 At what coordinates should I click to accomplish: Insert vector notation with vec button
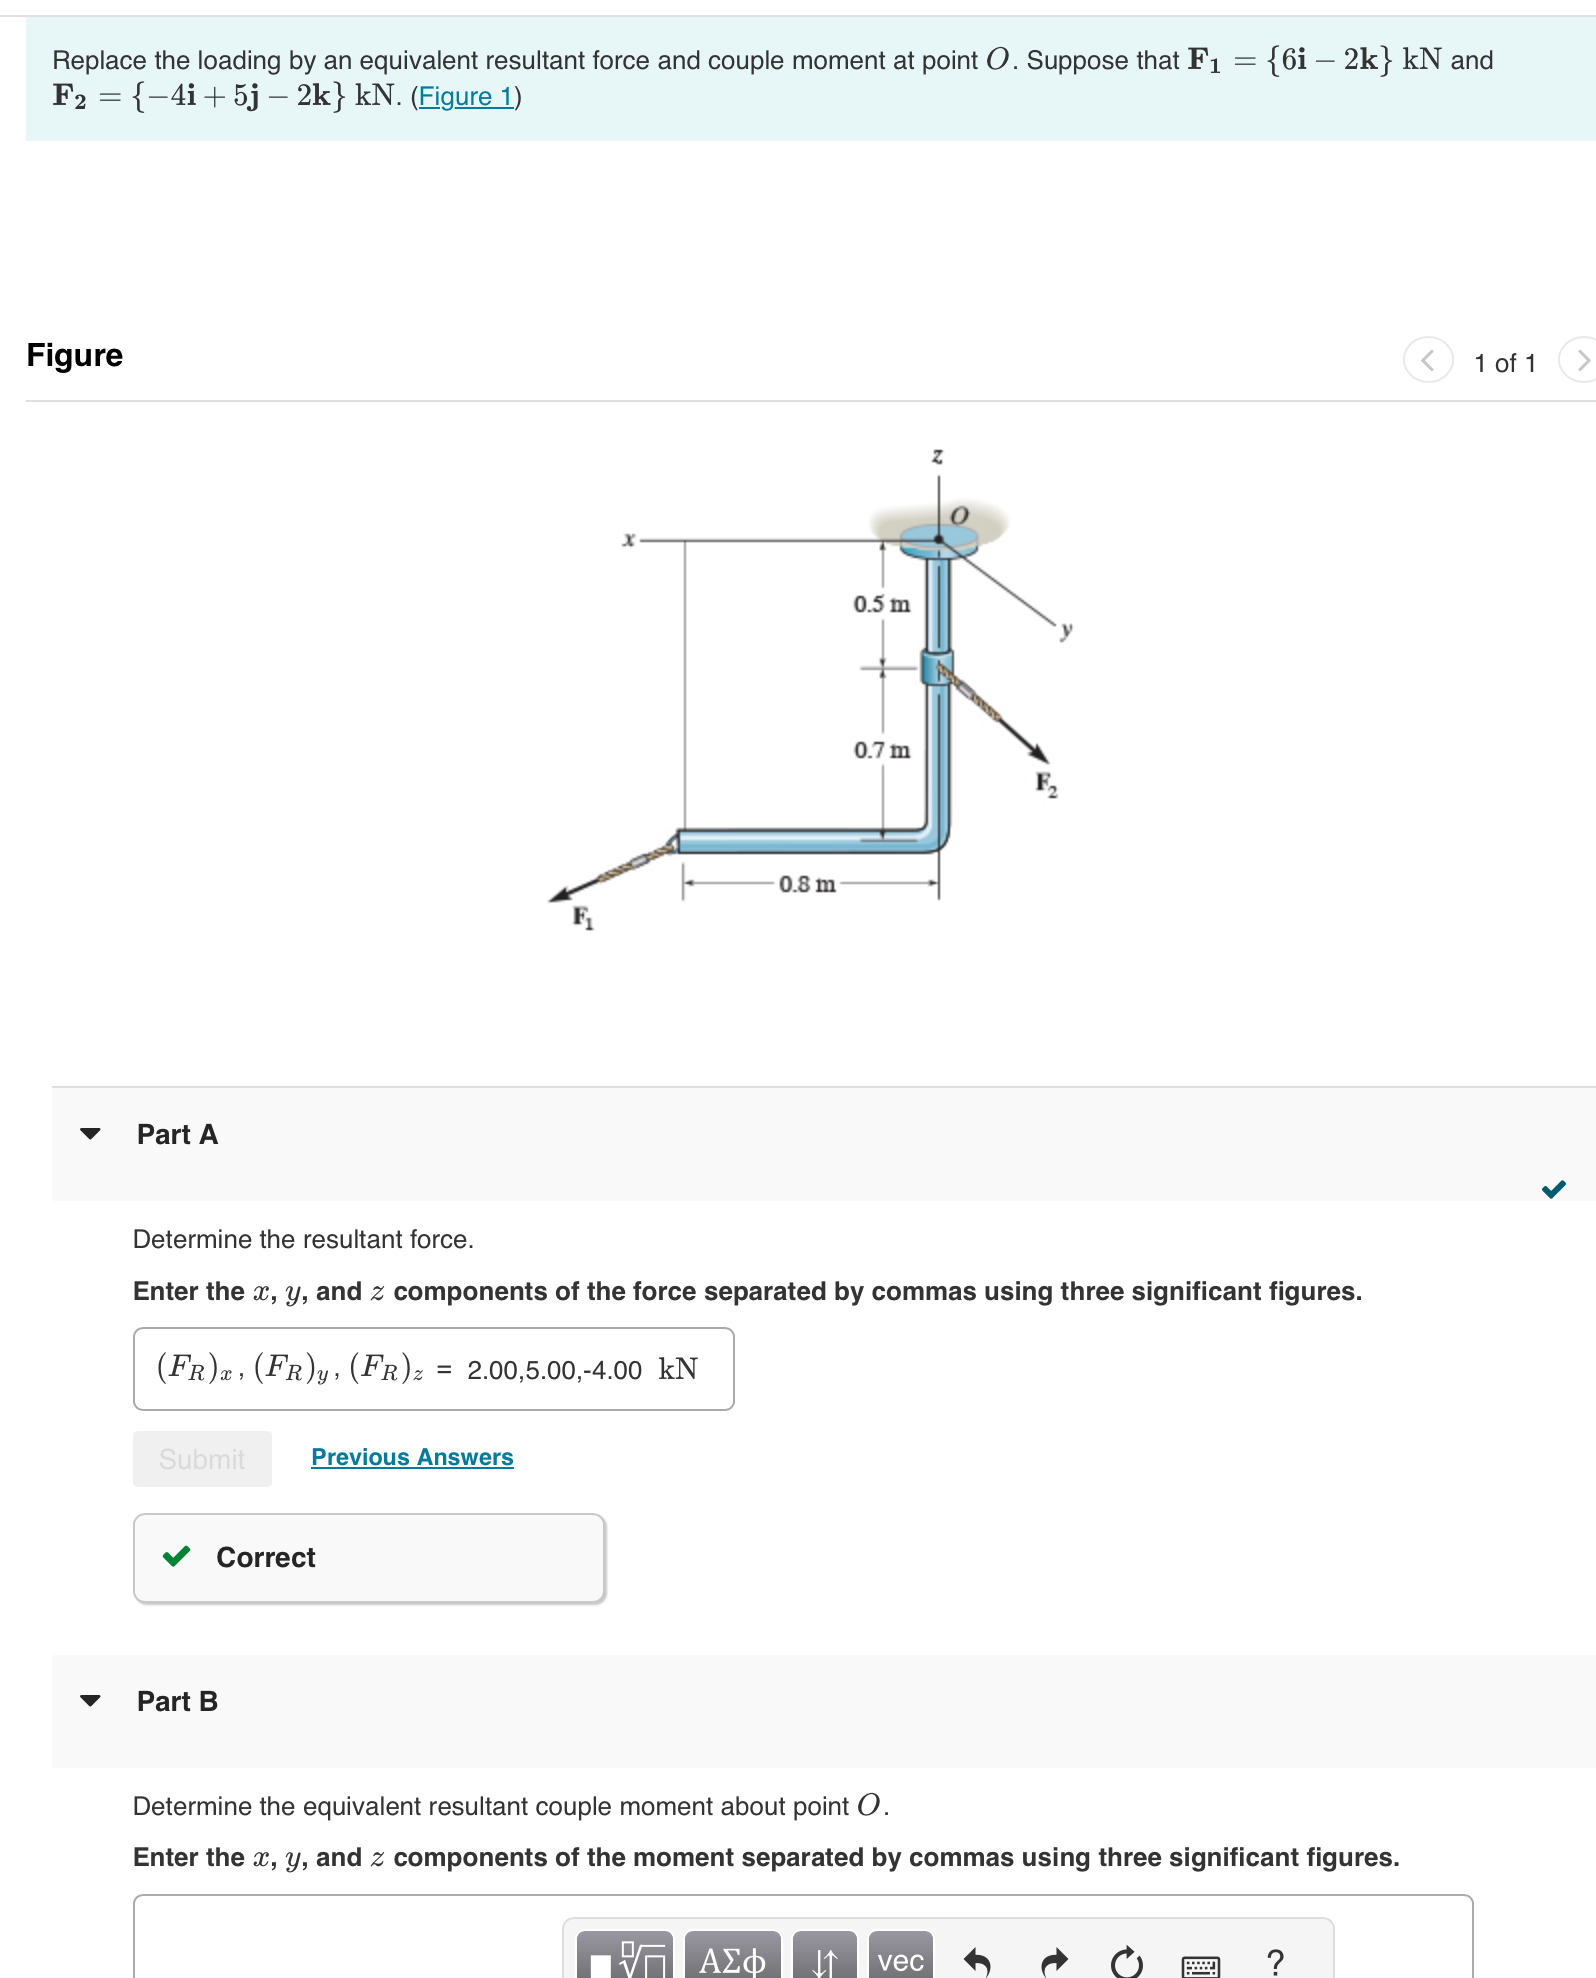click(900, 1958)
